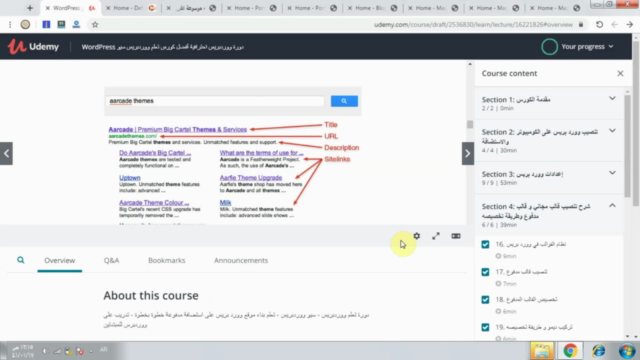Viewport: 640px width, 360px height.
Task: Click the browser reload icon
Action: tap(599, 24)
